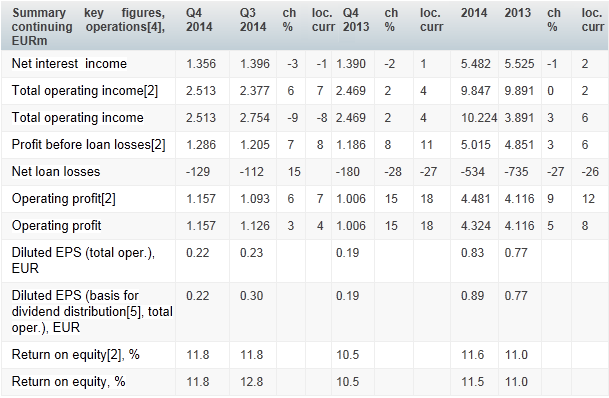Click the Q3 2014 column header

[x=253, y=20]
